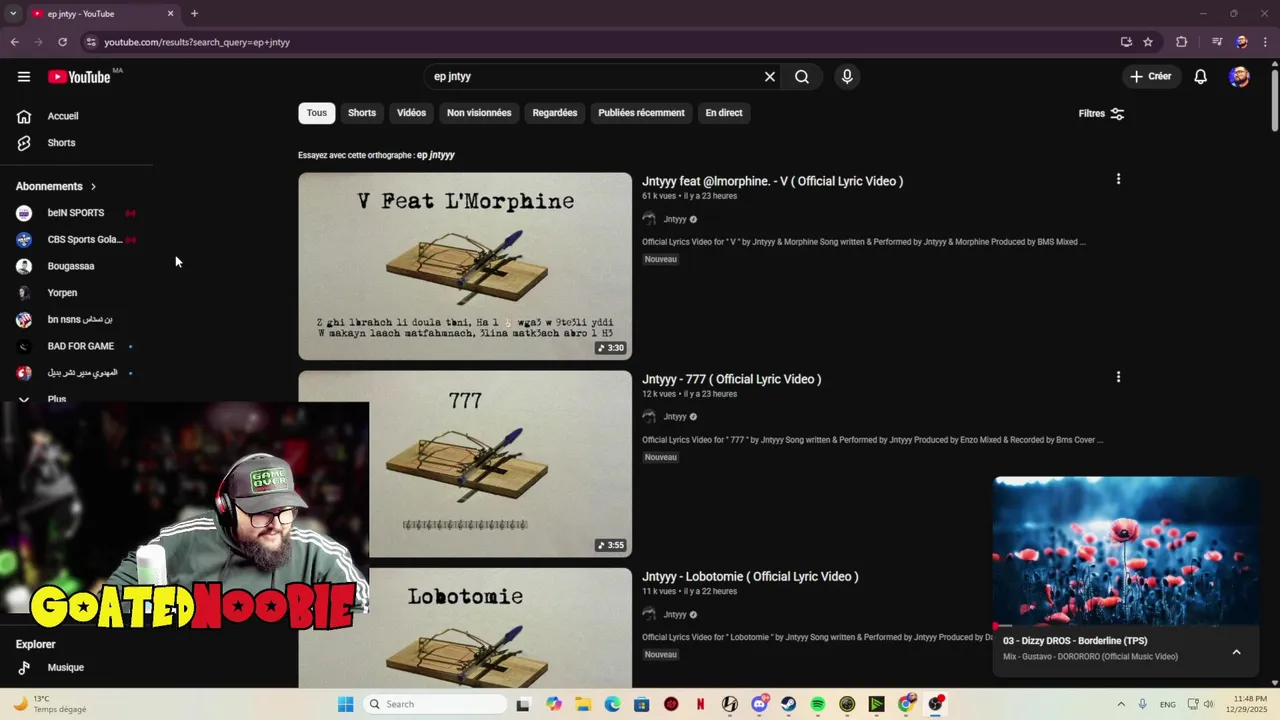Show hidden system tray icons chevron

[x=1121, y=704]
